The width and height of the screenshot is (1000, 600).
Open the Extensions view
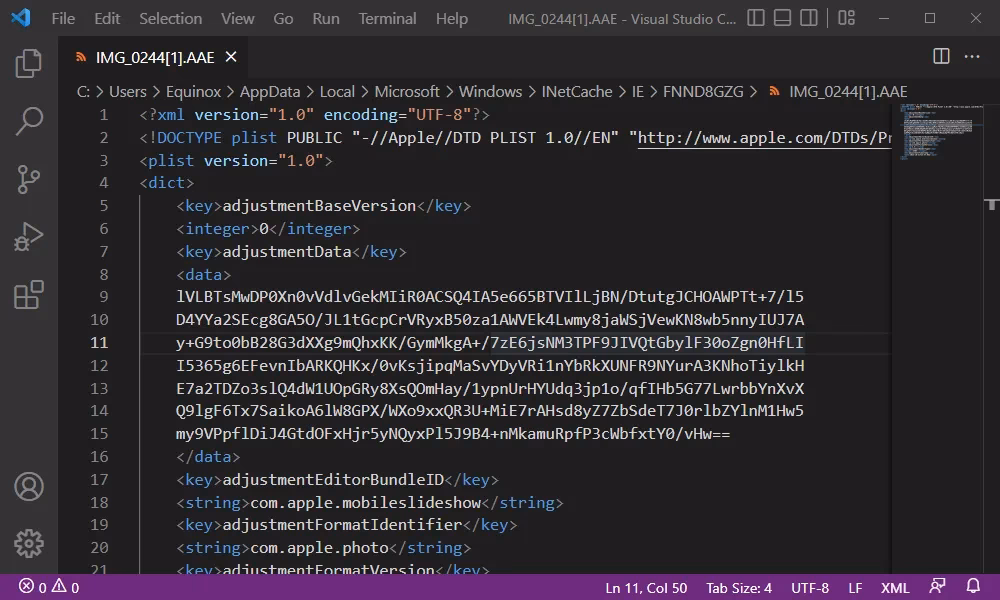click(28, 296)
